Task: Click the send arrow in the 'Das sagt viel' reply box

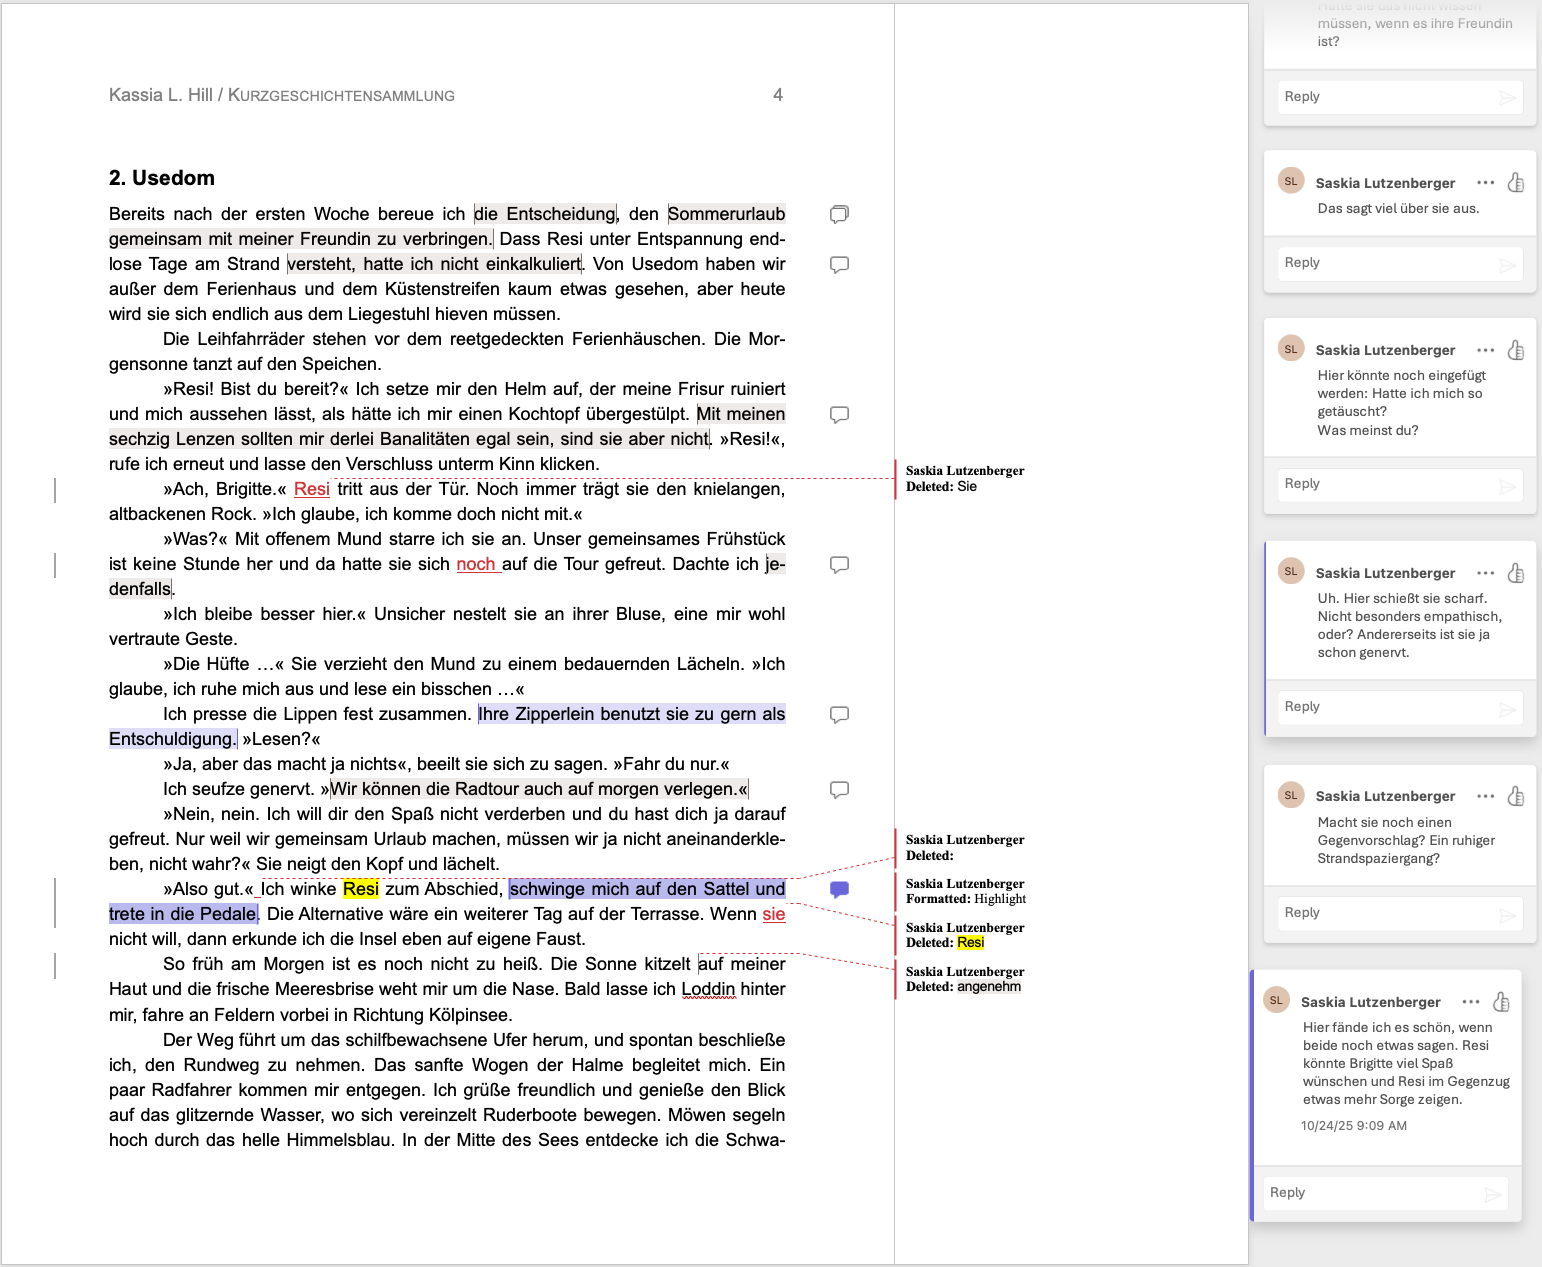Action: 1507,264
